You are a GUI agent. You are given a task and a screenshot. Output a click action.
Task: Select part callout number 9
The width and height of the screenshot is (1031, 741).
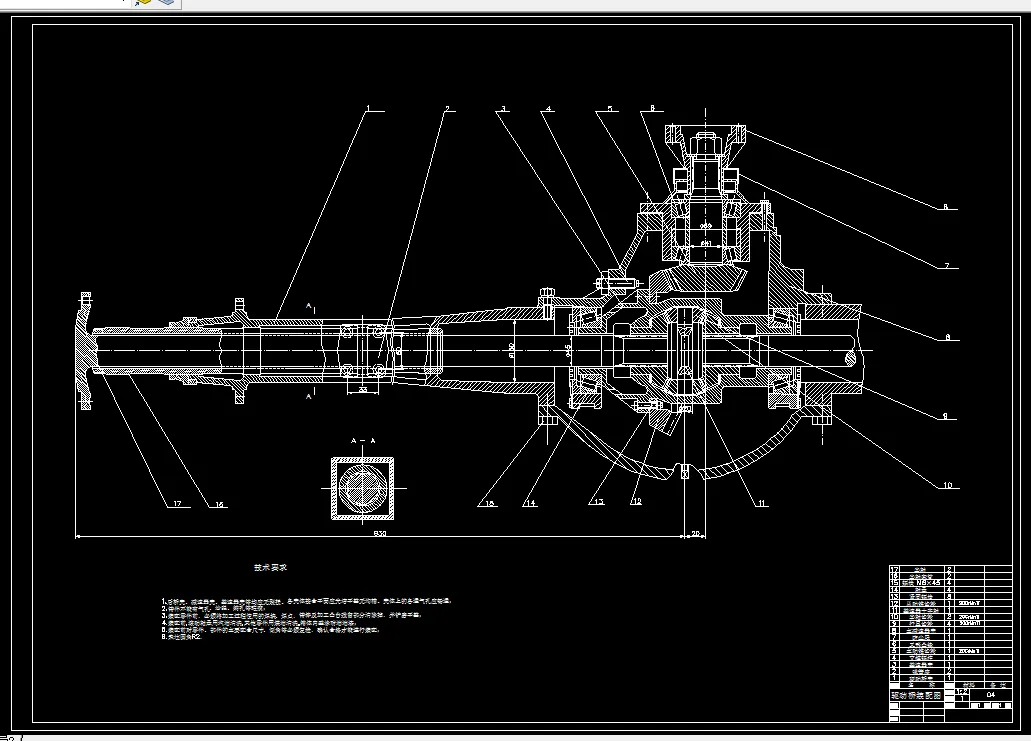(946, 416)
